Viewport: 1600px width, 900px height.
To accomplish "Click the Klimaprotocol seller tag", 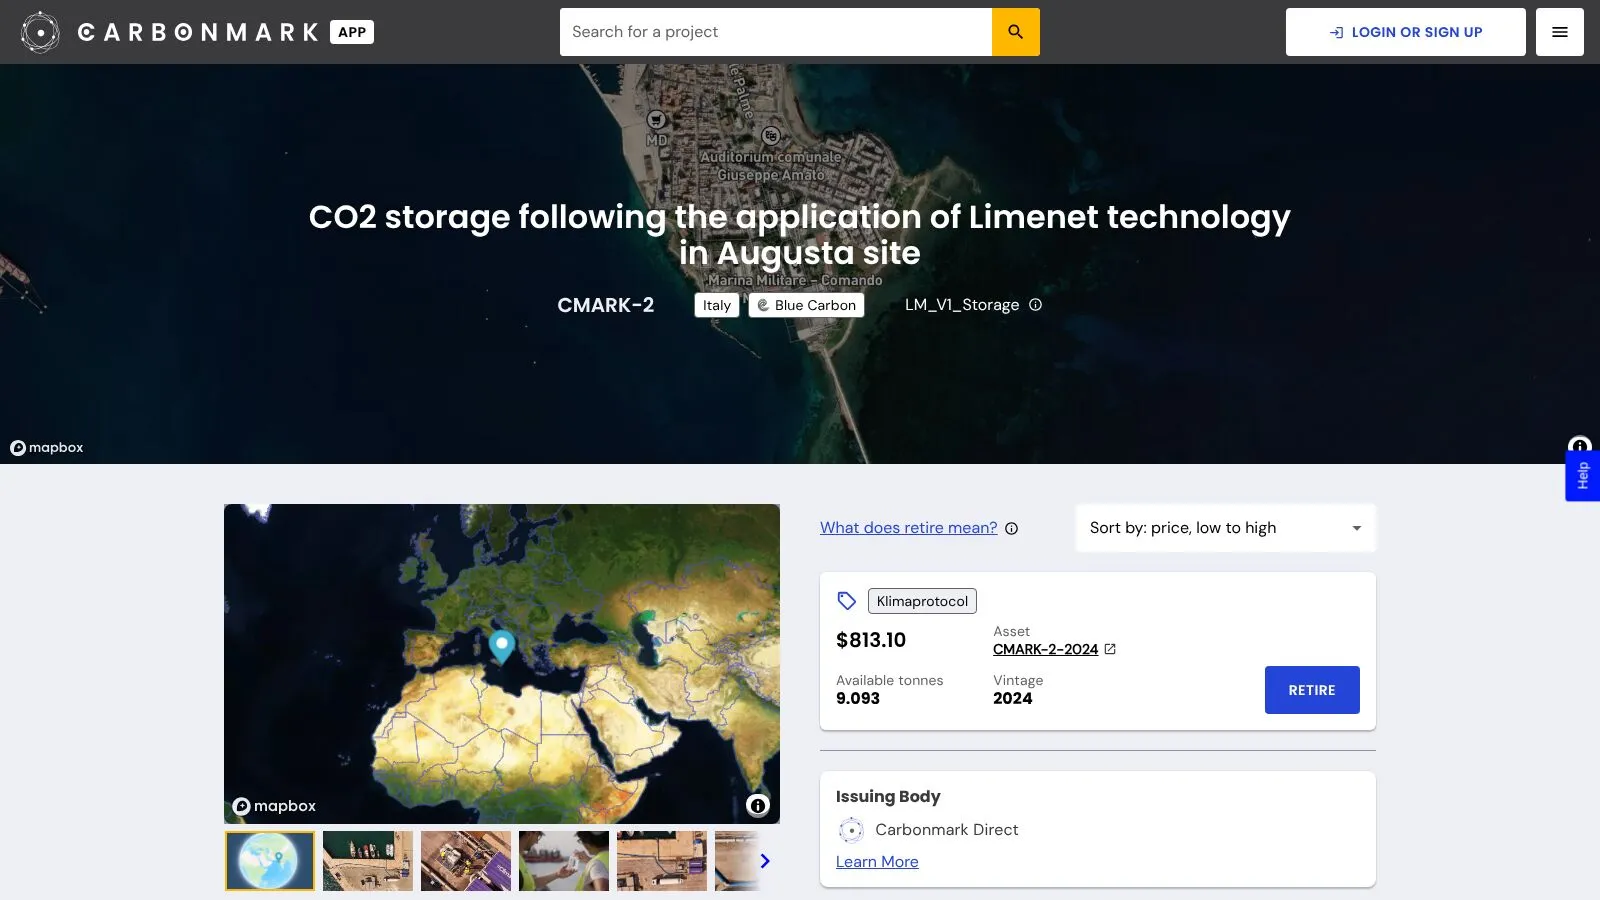I will [922, 601].
